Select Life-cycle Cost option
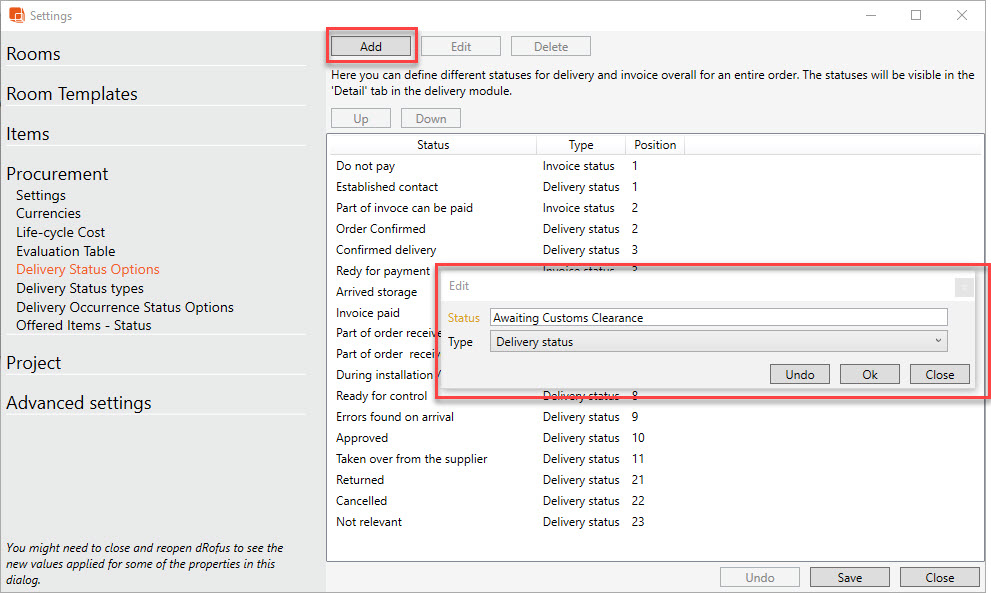This screenshot has height=593, width=991. coord(60,232)
